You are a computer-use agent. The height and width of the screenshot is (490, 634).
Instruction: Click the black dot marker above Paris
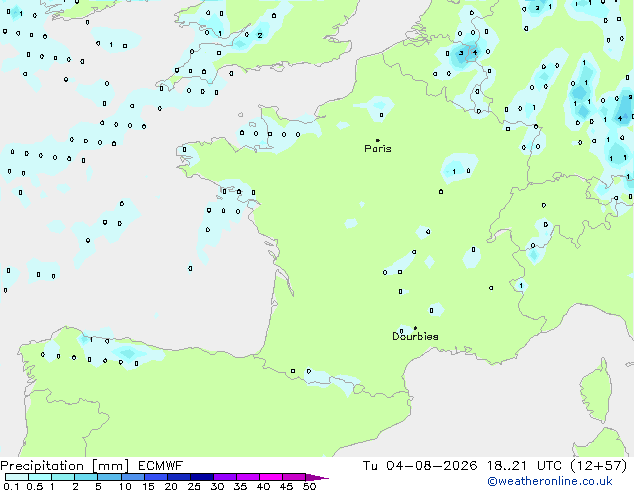coord(378,140)
